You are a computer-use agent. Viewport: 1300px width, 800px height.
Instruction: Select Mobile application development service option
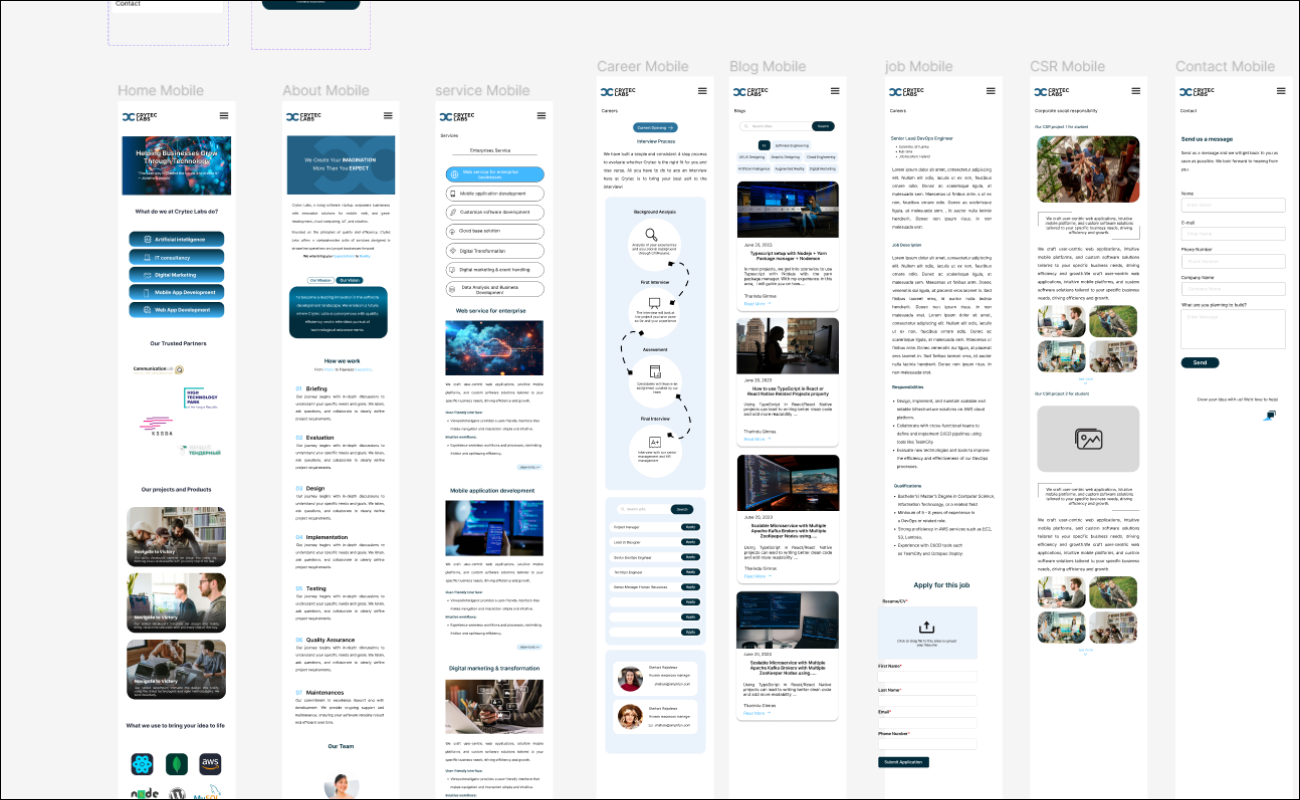(x=495, y=193)
